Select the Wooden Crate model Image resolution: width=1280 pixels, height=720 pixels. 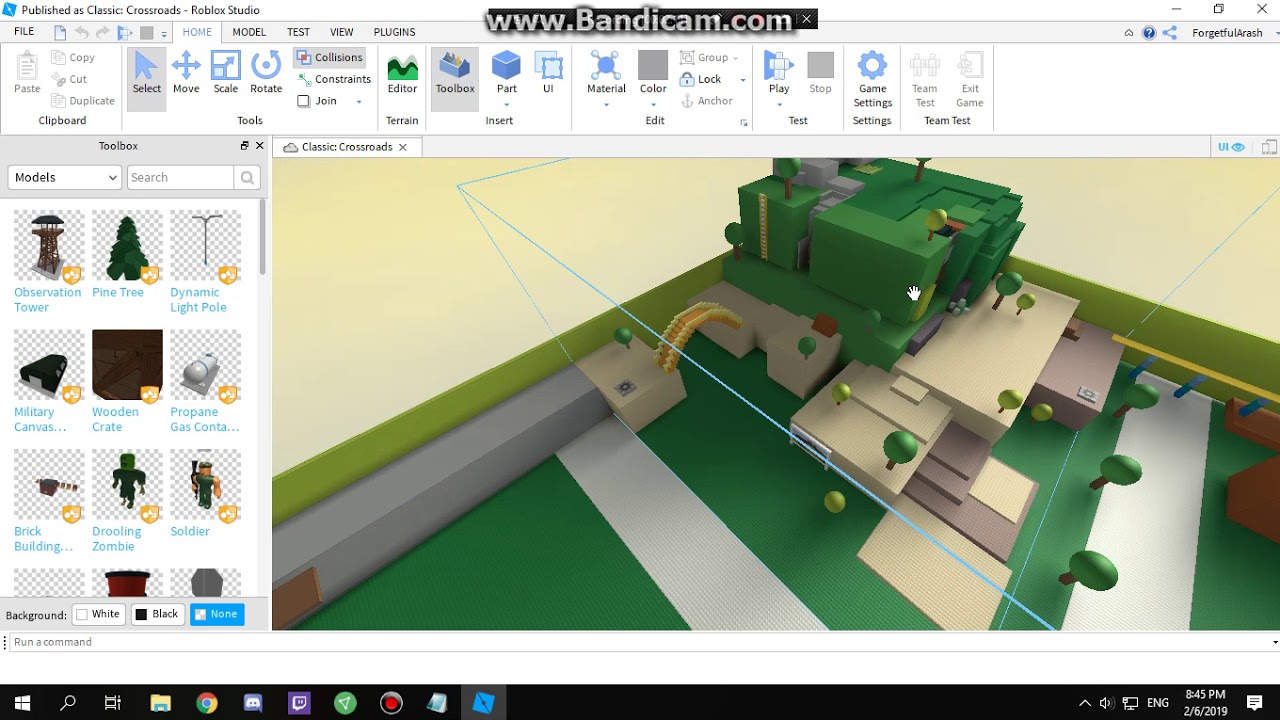point(126,381)
